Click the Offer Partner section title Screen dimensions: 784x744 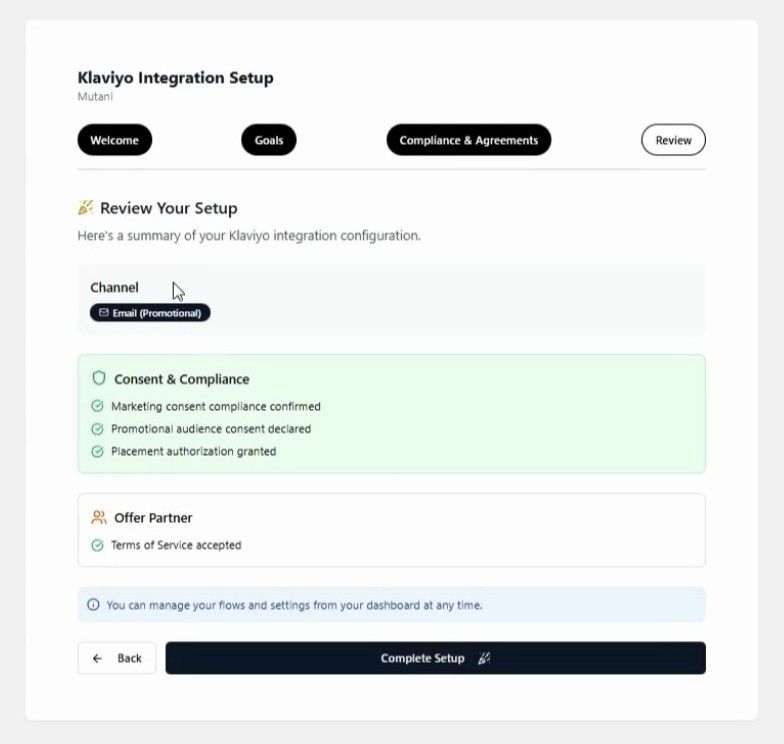pos(153,518)
